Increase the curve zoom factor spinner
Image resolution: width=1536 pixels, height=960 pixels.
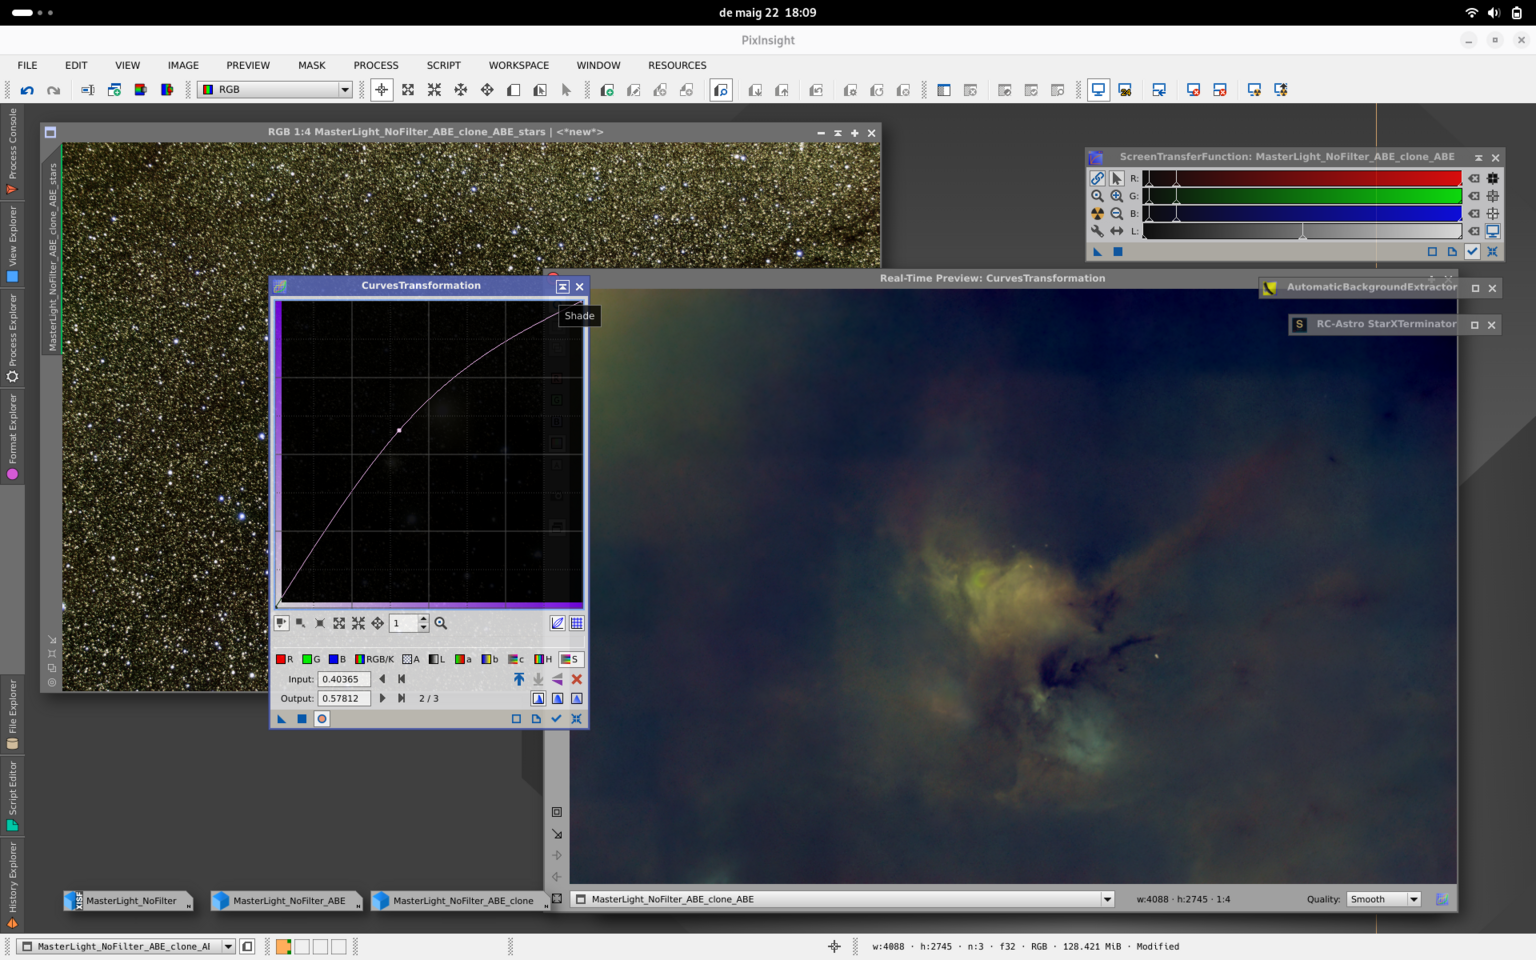pos(423,619)
